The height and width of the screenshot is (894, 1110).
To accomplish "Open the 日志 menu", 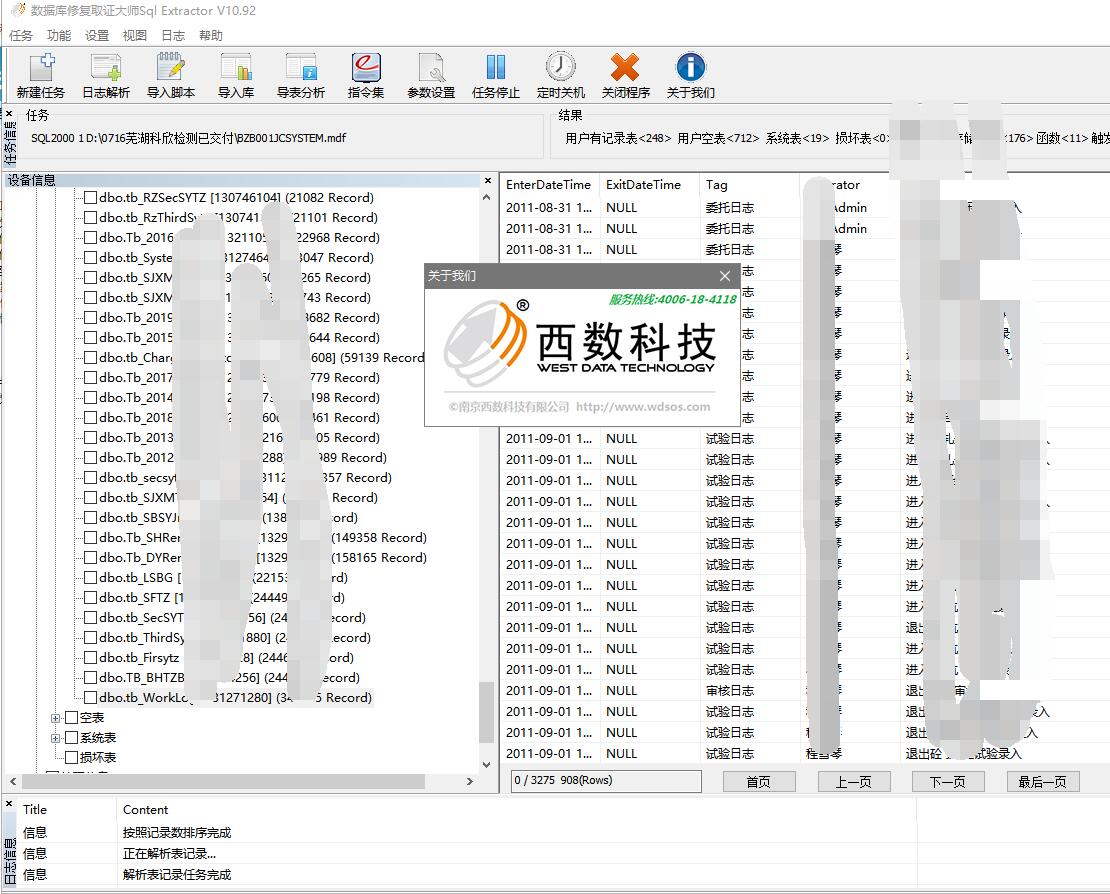I will pyautogui.click(x=173, y=35).
